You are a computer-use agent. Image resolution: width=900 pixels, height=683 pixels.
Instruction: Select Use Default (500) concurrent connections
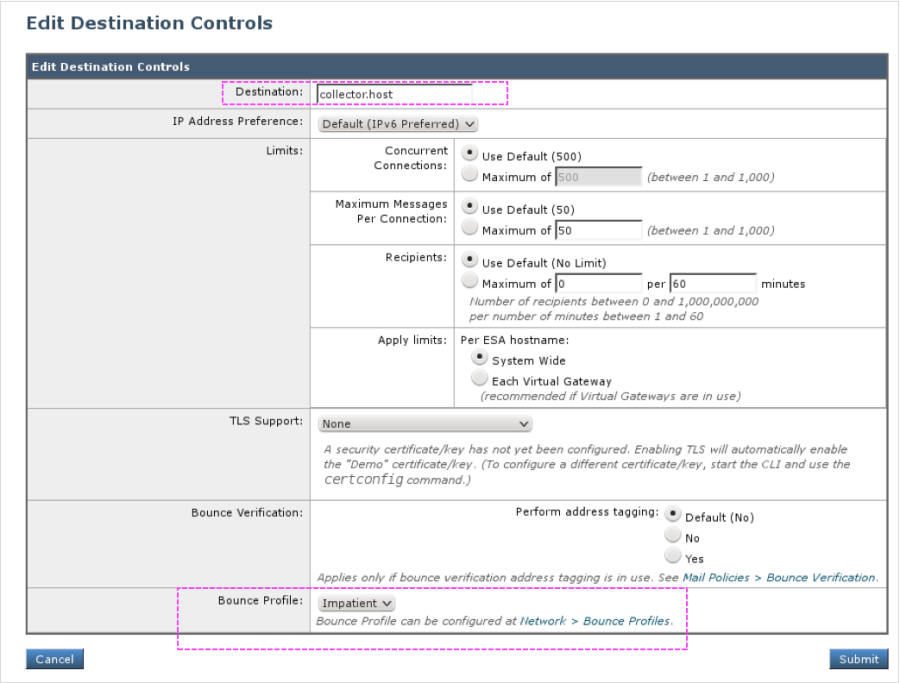tap(469, 155)
